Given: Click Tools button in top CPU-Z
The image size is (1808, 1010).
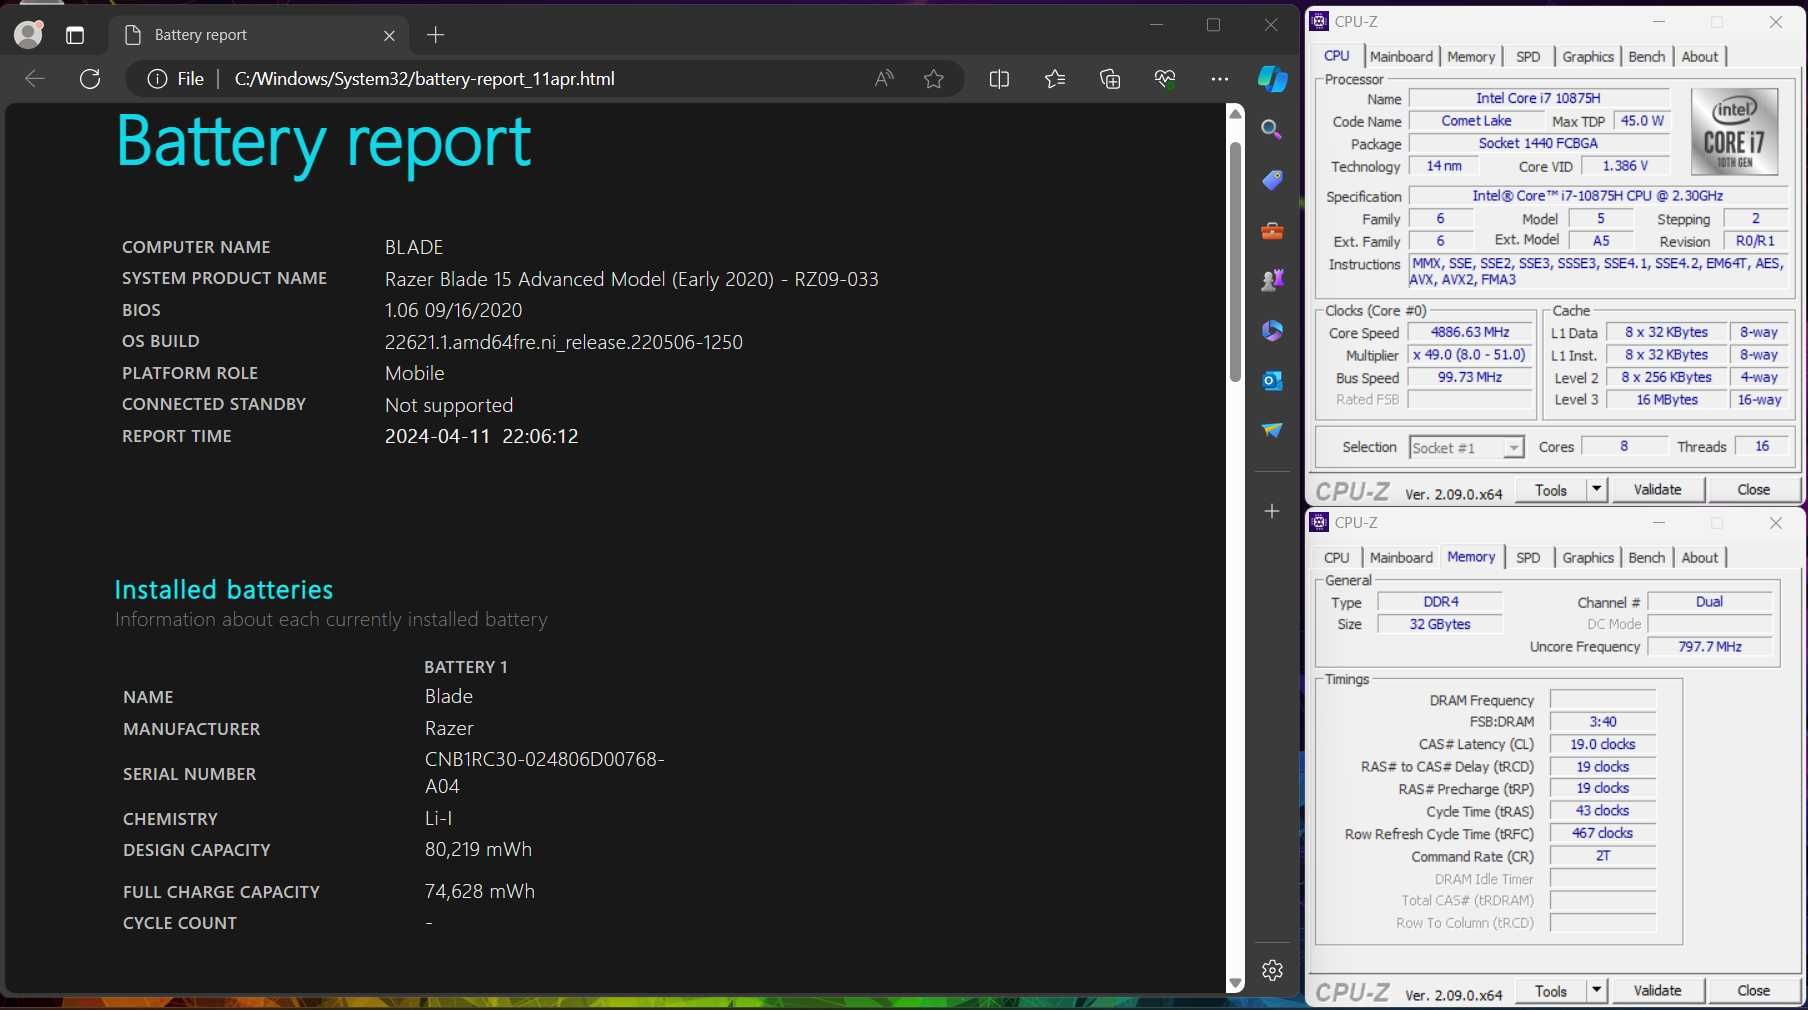Looking at the screenshot, I should click(x=1551, y=490).
